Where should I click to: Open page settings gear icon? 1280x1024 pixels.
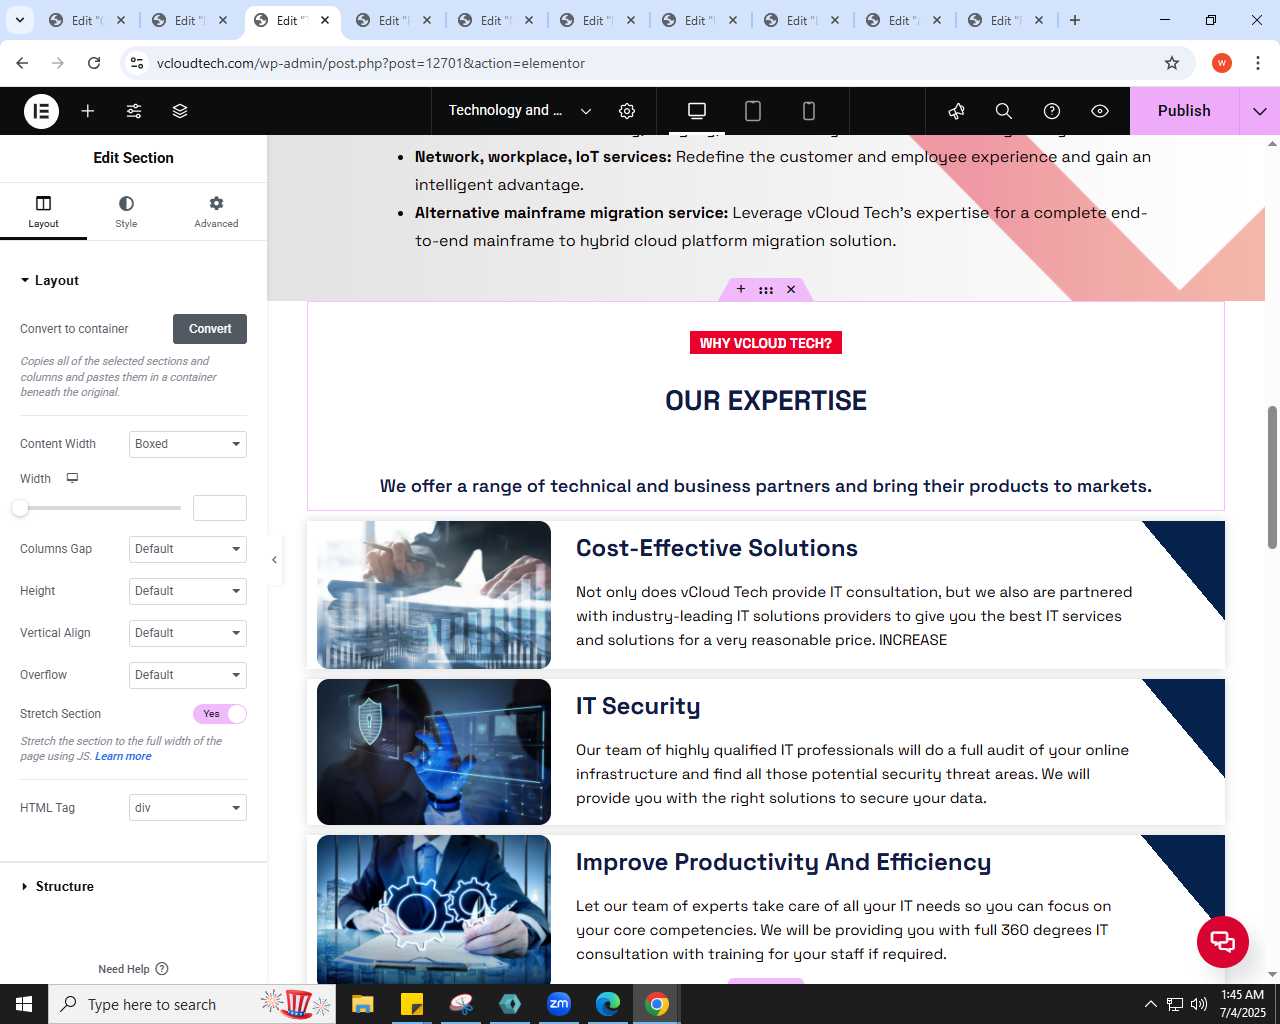627,111
